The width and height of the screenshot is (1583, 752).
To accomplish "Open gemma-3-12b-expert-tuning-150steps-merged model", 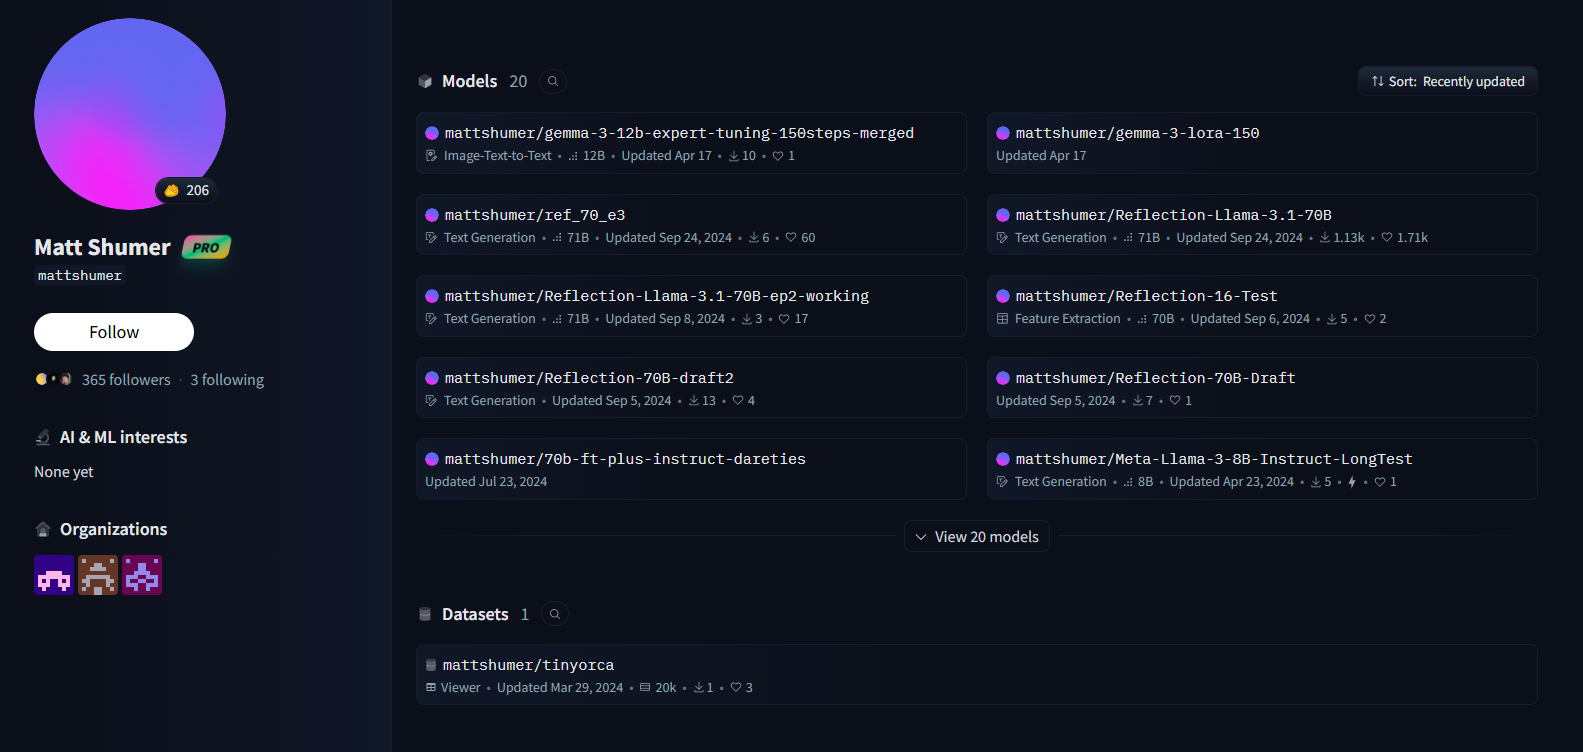I will pos(691,143).
